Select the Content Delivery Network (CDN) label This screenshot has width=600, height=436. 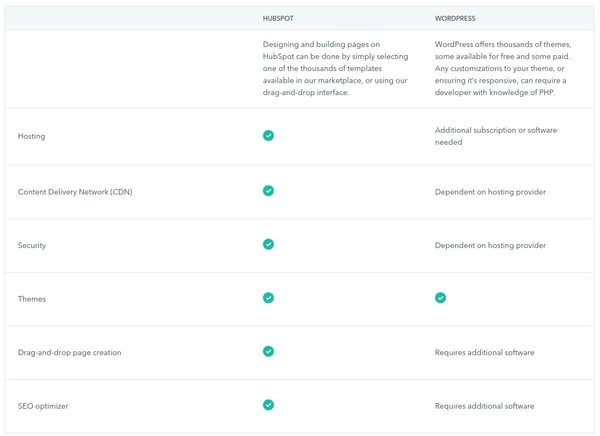(75, 192)
